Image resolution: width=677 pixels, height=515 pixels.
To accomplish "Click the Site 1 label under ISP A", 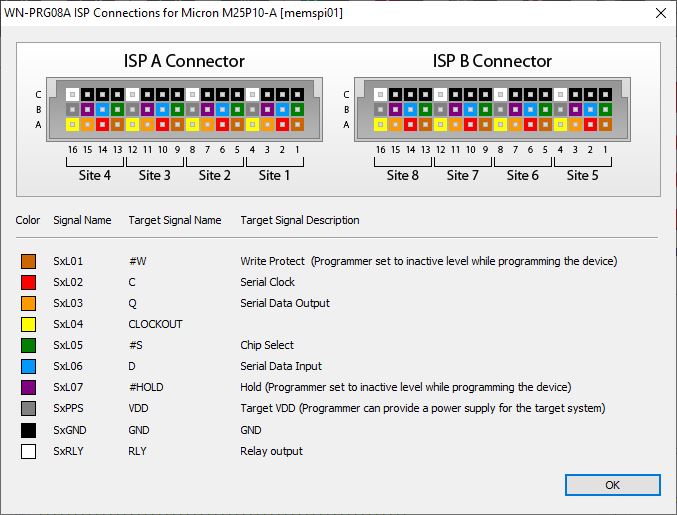I will click(x=272, y=176).
